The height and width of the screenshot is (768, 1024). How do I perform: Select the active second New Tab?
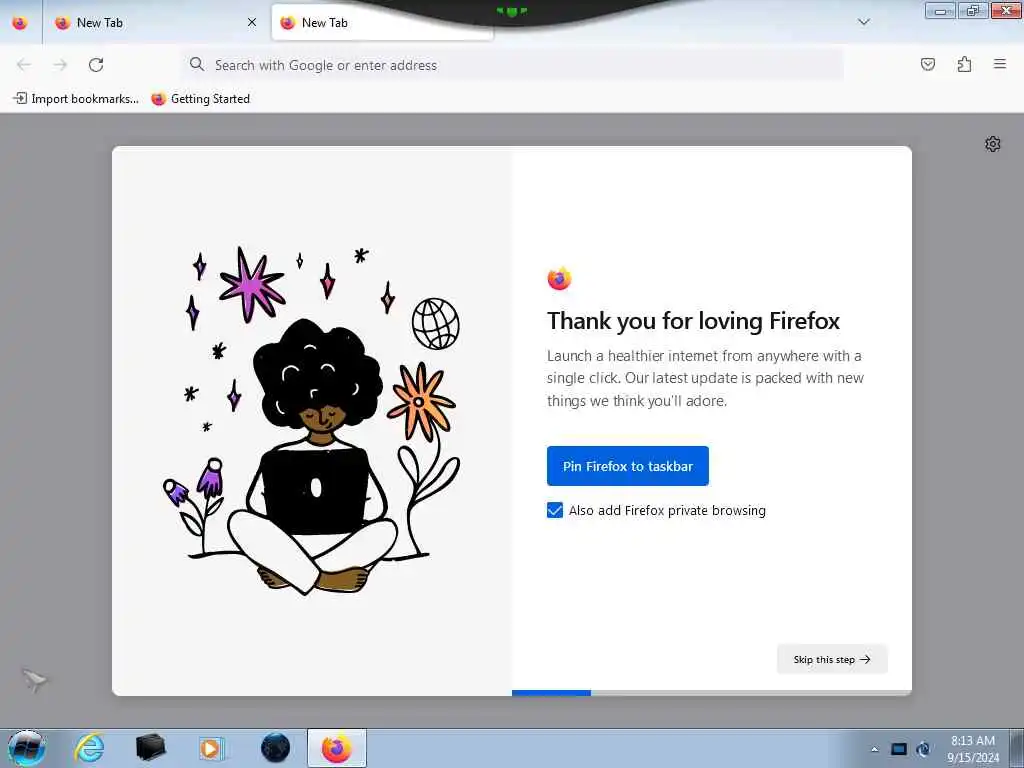(382, 23)
